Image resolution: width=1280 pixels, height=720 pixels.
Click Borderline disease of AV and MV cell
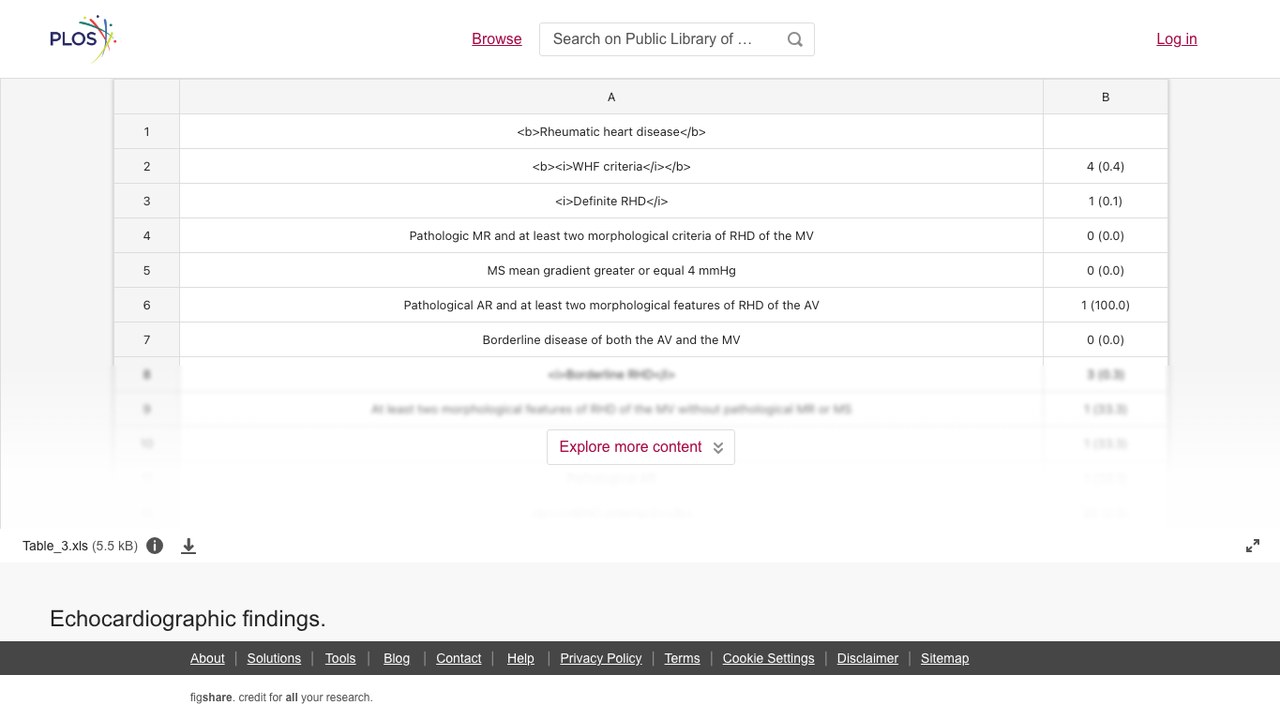click(x=611, y=340)
